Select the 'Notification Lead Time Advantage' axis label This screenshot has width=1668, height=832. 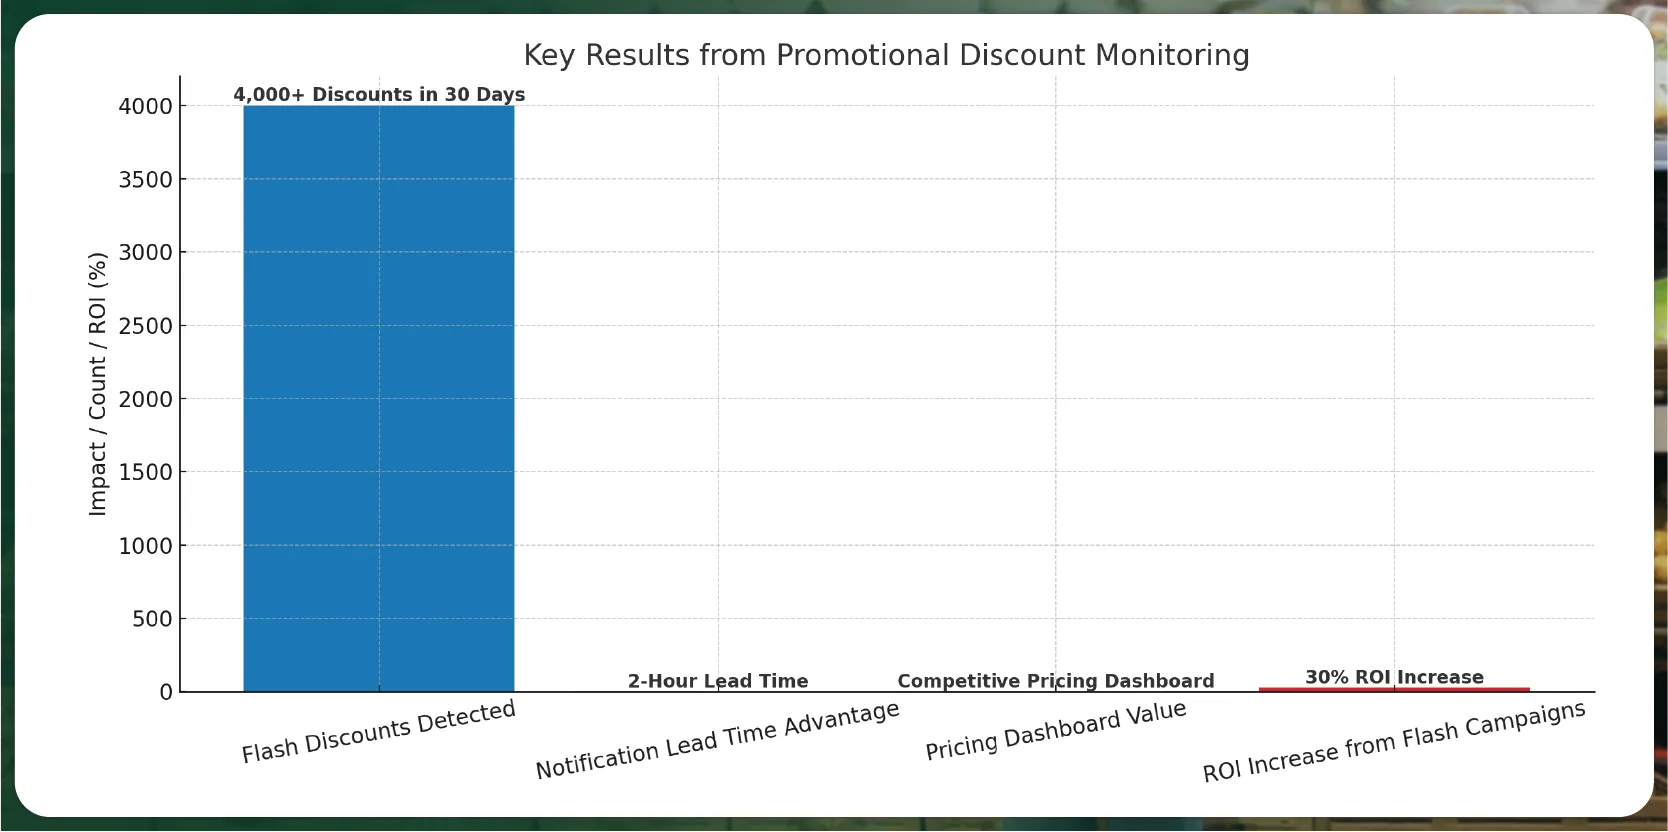[x=717, y=740]
